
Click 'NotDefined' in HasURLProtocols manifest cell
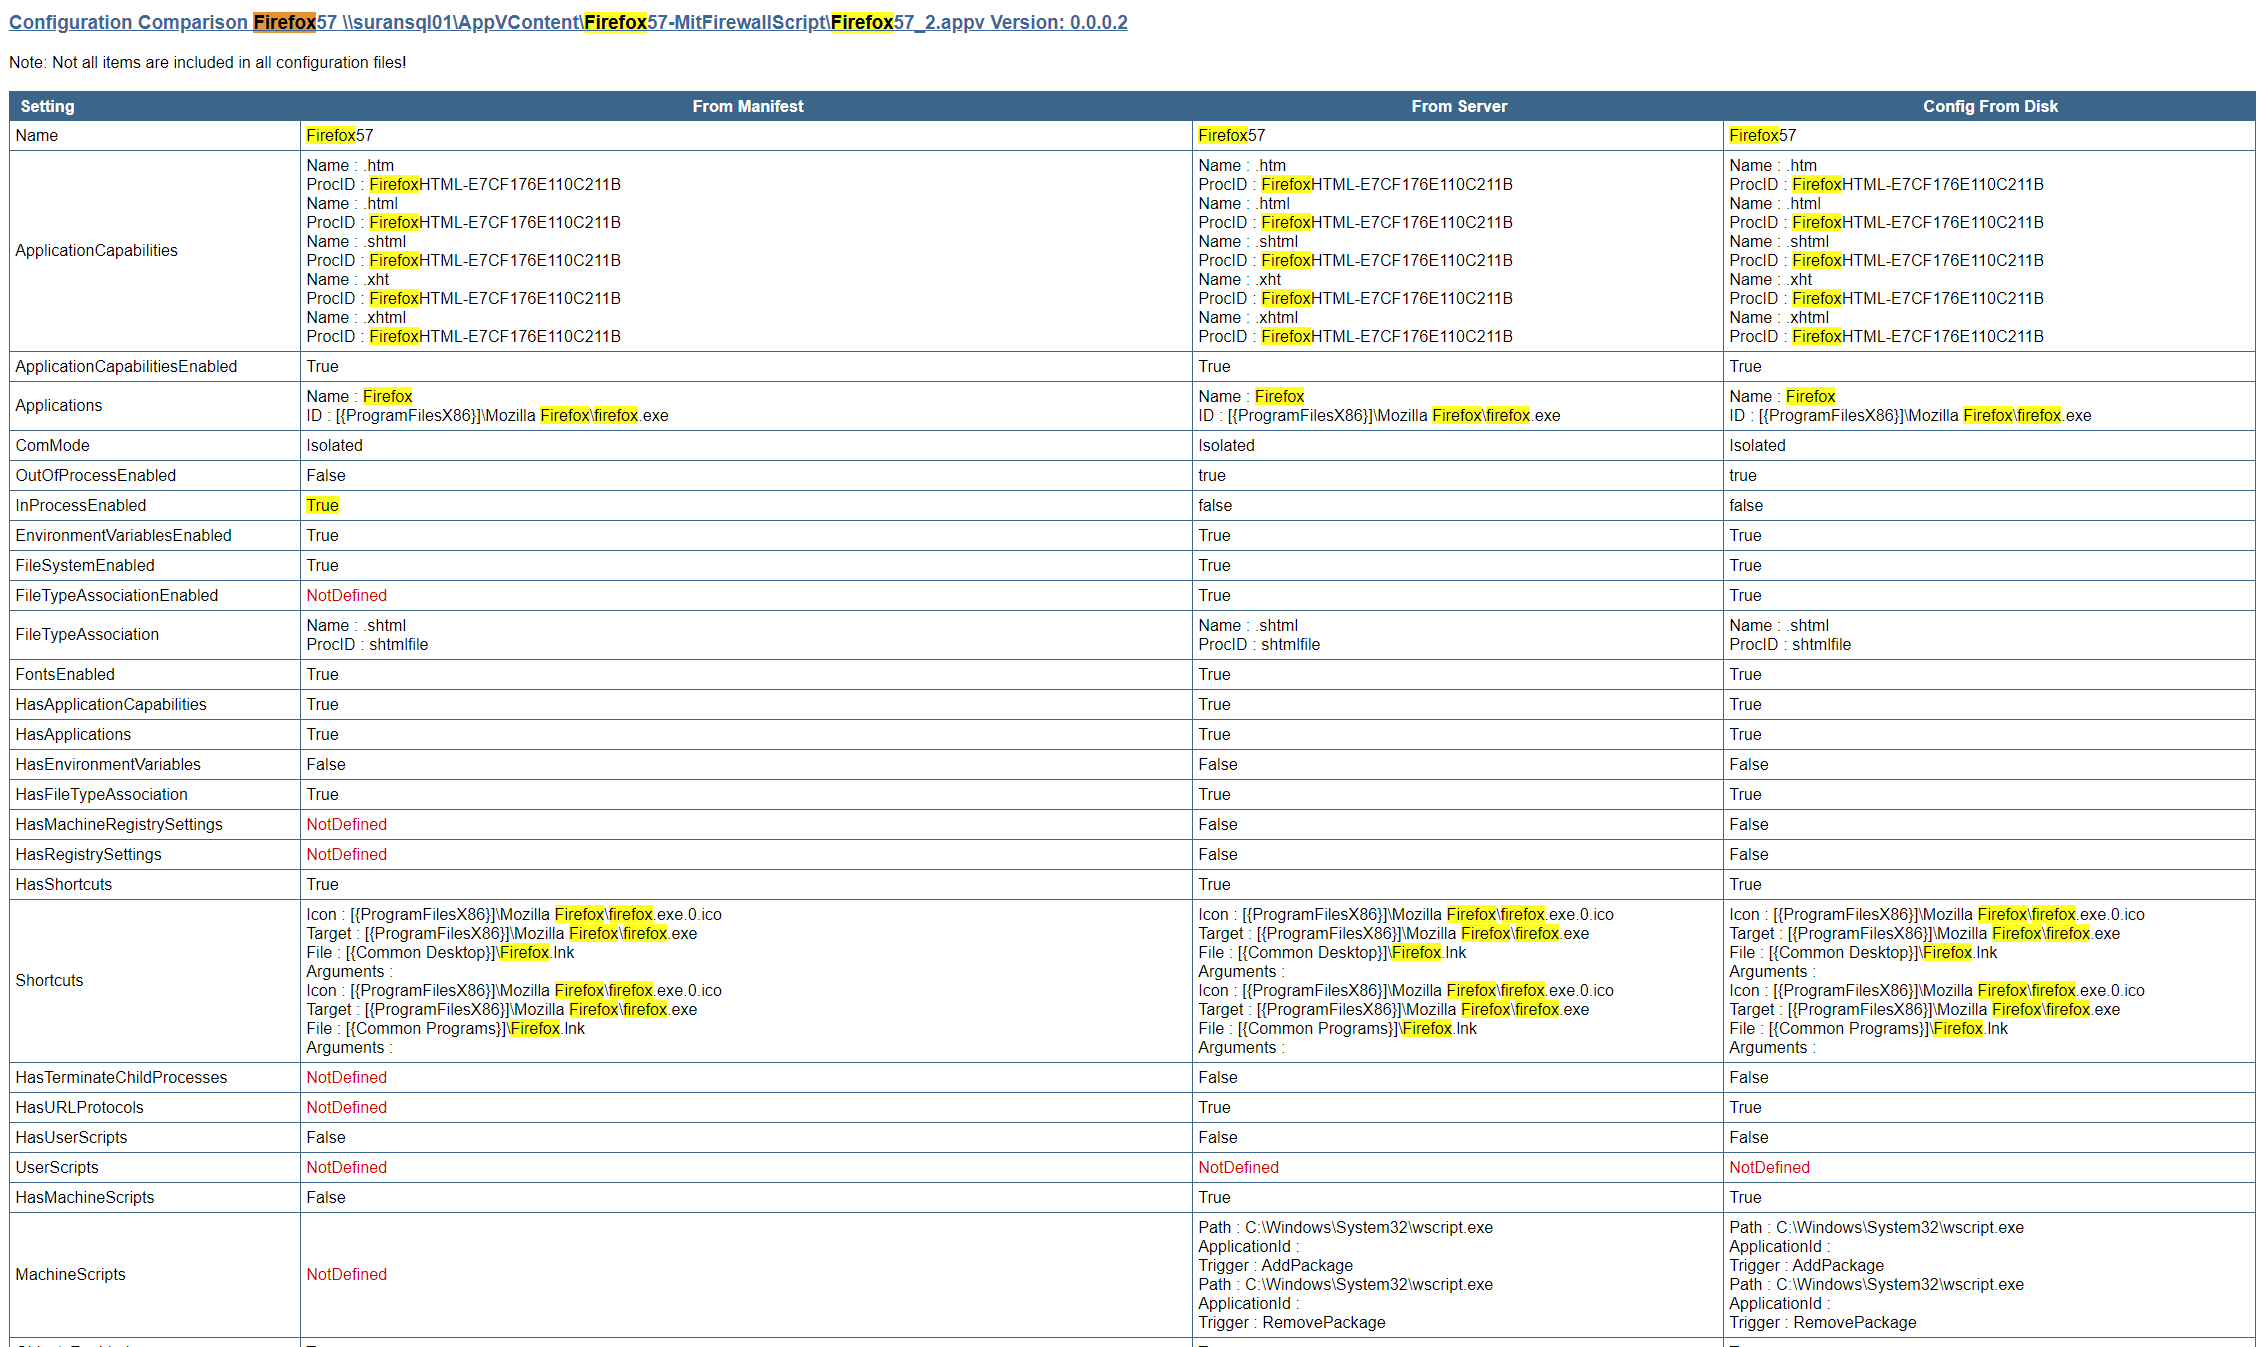point(346,1107)
